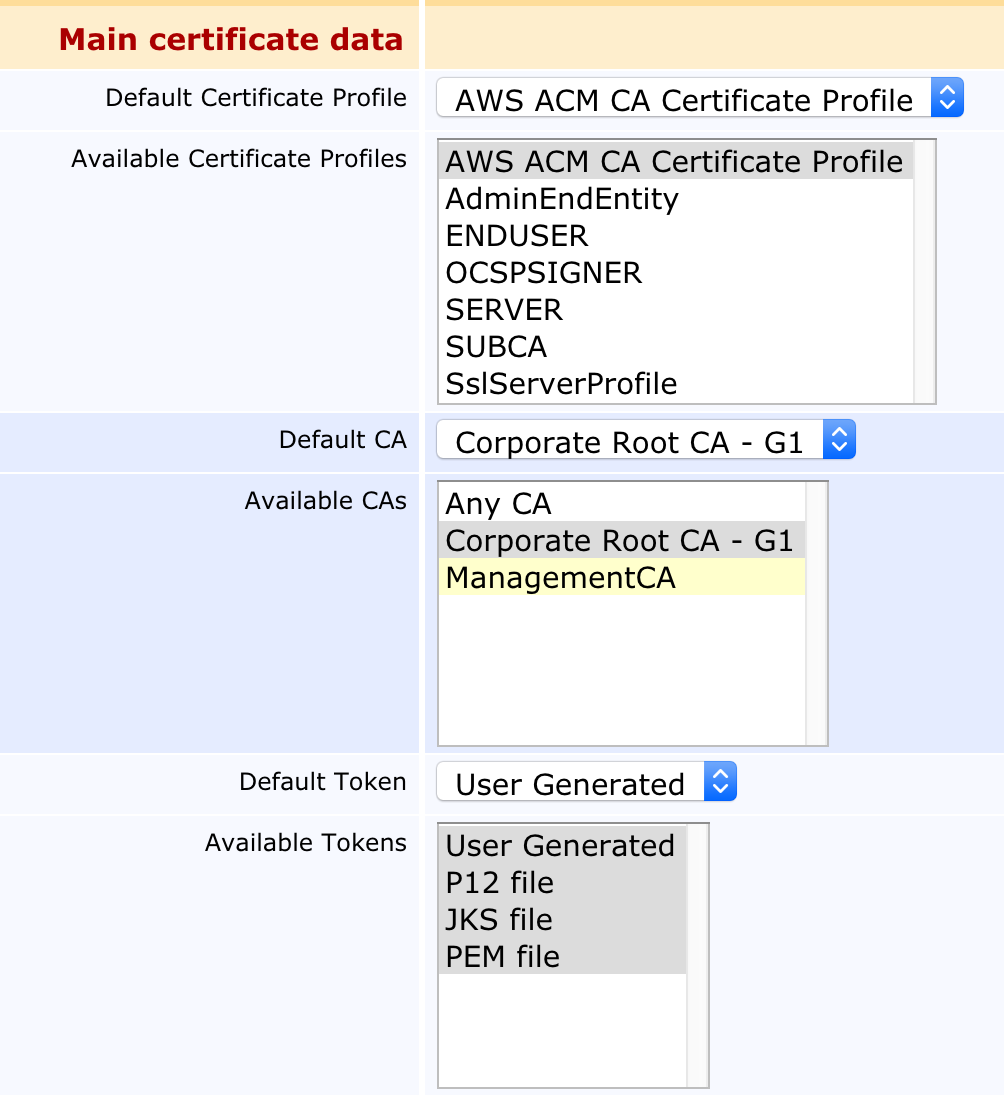Open the Default Token dropdown
1004x1096 pixels.
(586, 783)
